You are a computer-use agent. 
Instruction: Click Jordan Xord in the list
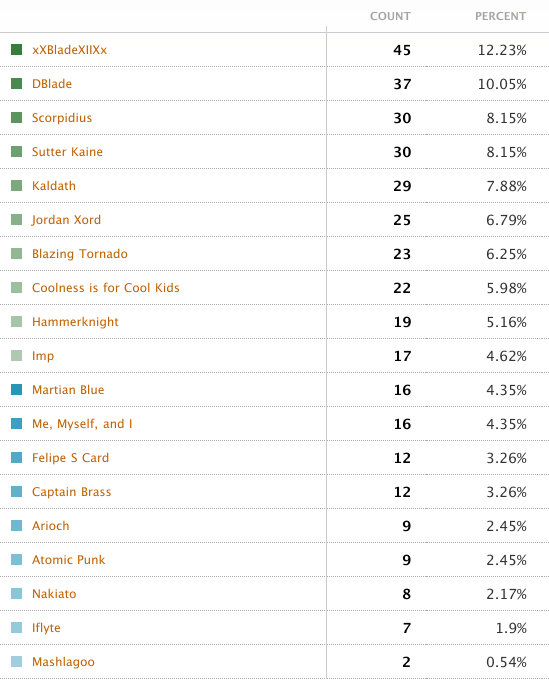tap(66, 220)
